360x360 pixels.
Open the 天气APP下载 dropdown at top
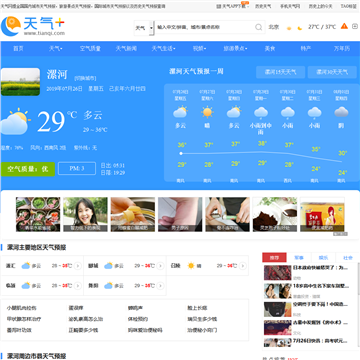233,6
